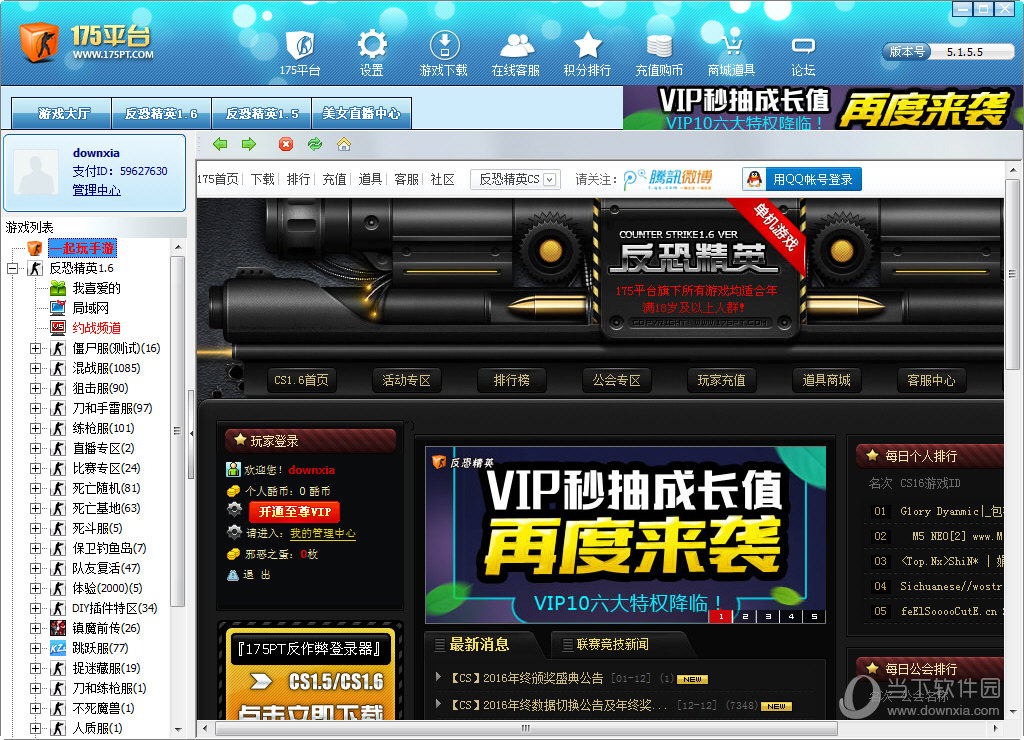Show banner slide 5
Image resolution: width=1024 pixels, height=740 pixels.
(814, 616)
